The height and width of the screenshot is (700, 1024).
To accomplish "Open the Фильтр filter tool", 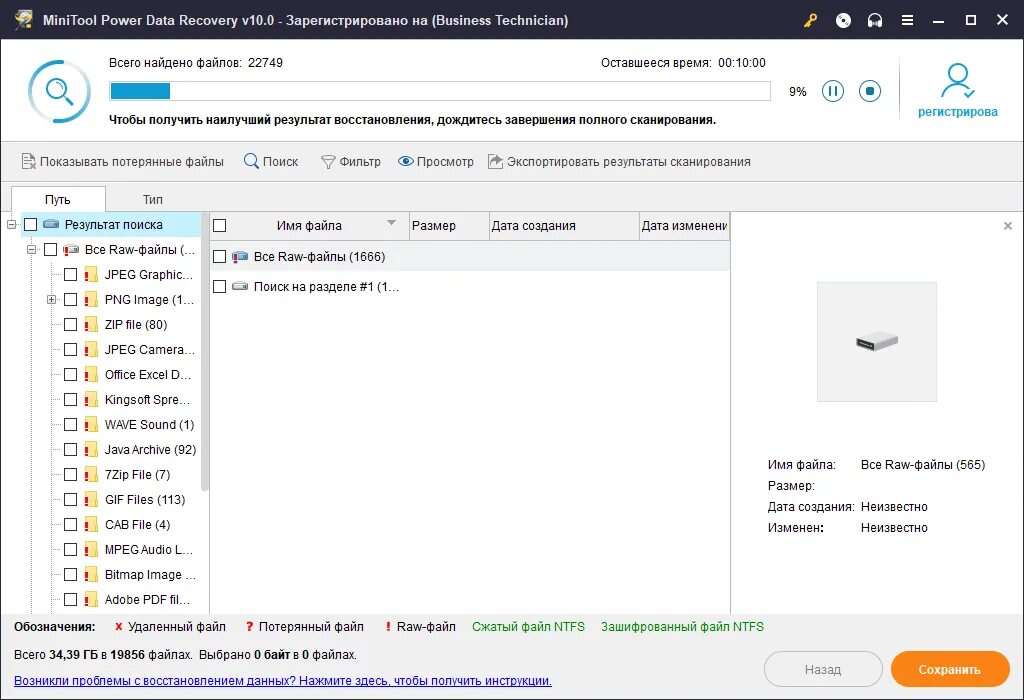I will pyautogui.click(x=351, y=161).
